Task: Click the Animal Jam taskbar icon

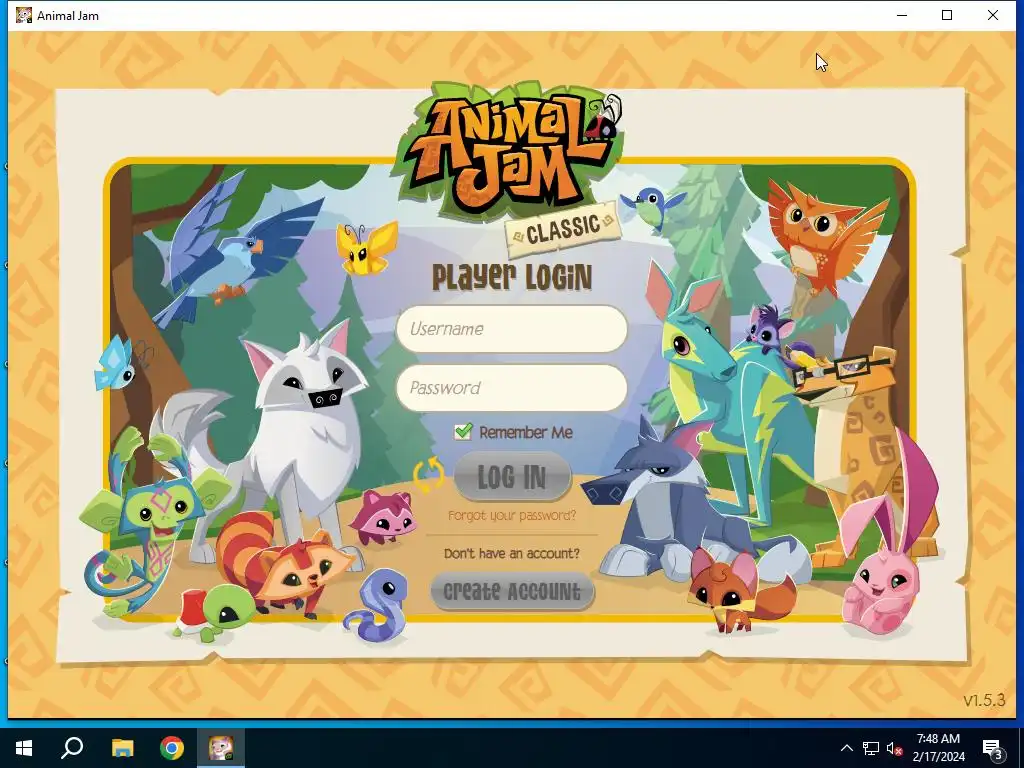Action: tap(221, 748)
